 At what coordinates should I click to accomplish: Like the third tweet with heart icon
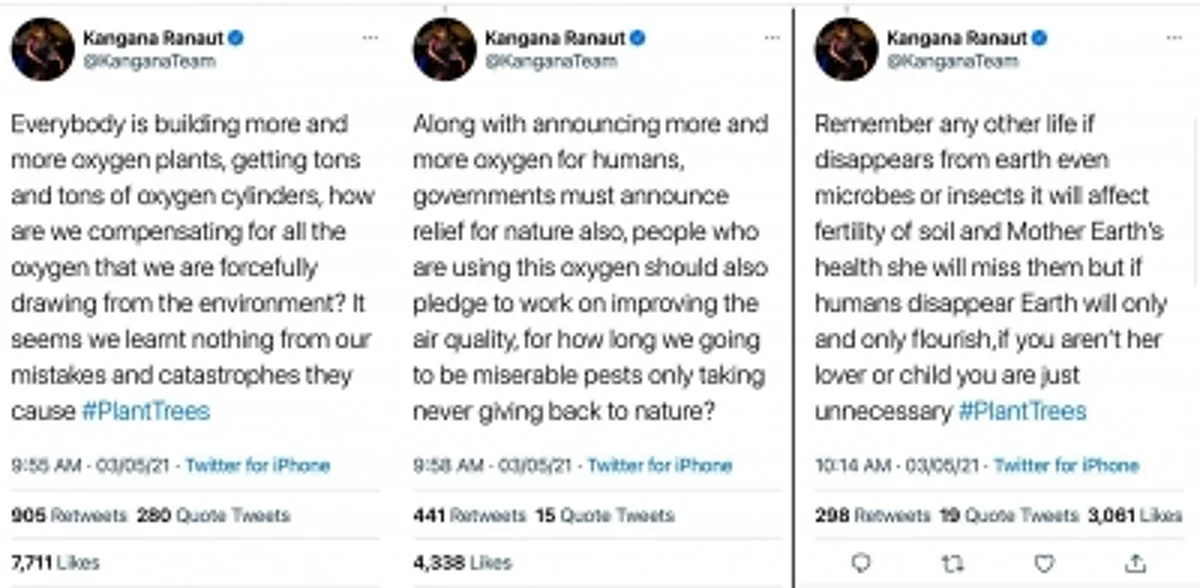[x=1044, y=563]
